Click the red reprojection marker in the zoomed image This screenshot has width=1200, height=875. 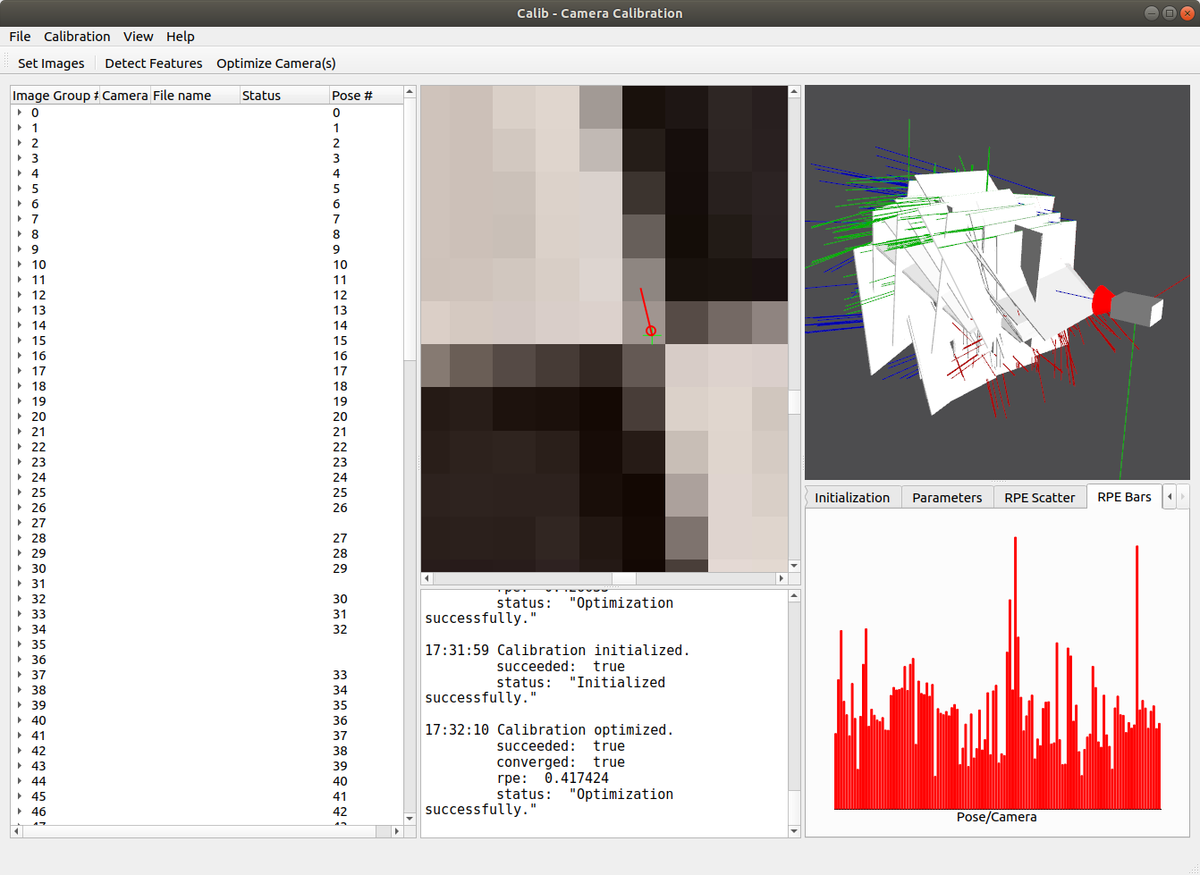pos(651,328)
